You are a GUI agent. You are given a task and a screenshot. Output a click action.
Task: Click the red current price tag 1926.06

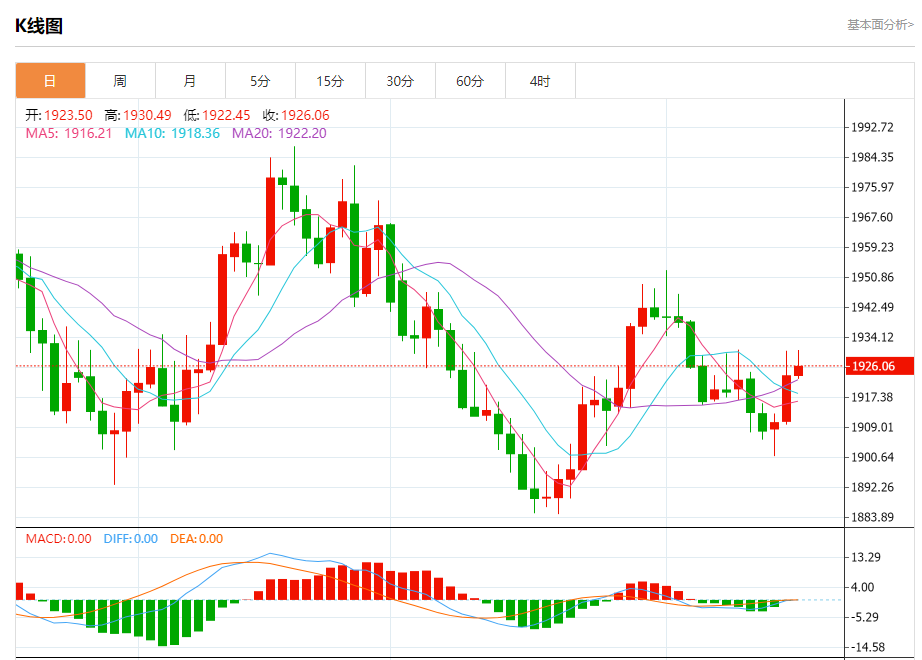[880, 366]
